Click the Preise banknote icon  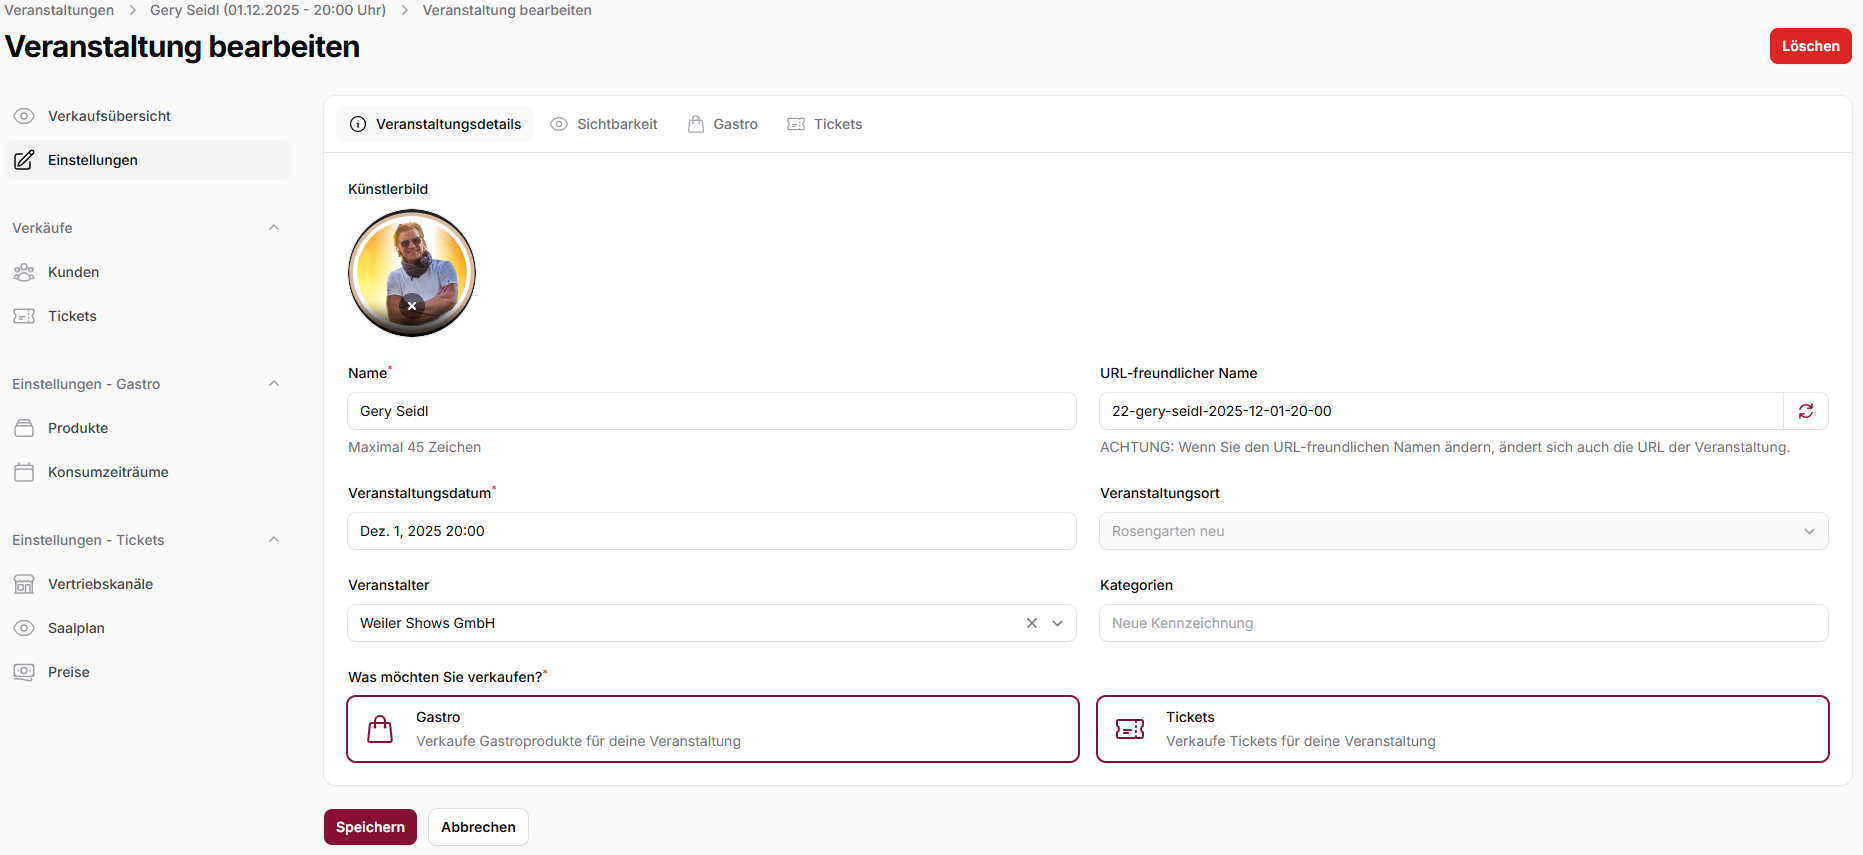pyautogui.click(x=24, y=672)
